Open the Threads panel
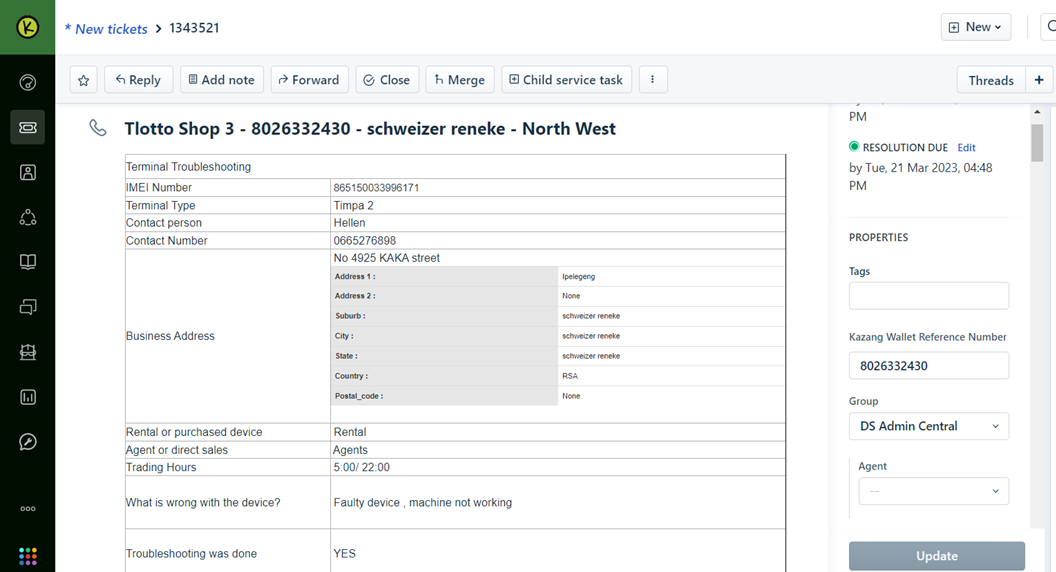This screenshot has width=1056, height=572. tap(991, 80)
